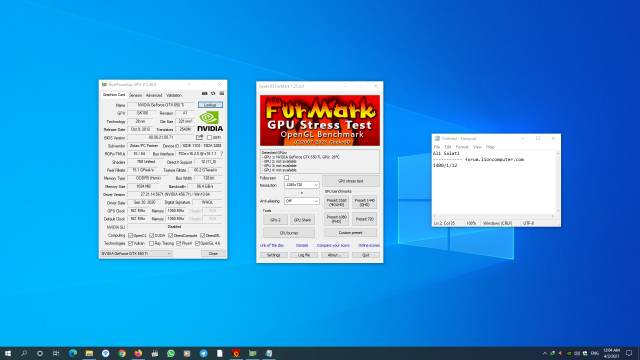
Task: Click taskbar clock showing 12:04 AM
Action: (x=611, y=353)
